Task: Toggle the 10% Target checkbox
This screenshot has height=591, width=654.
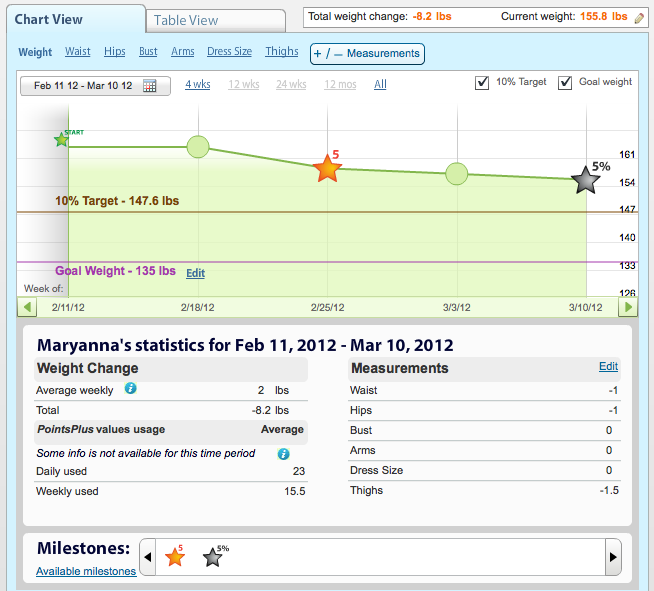Action: click(482, 82)
